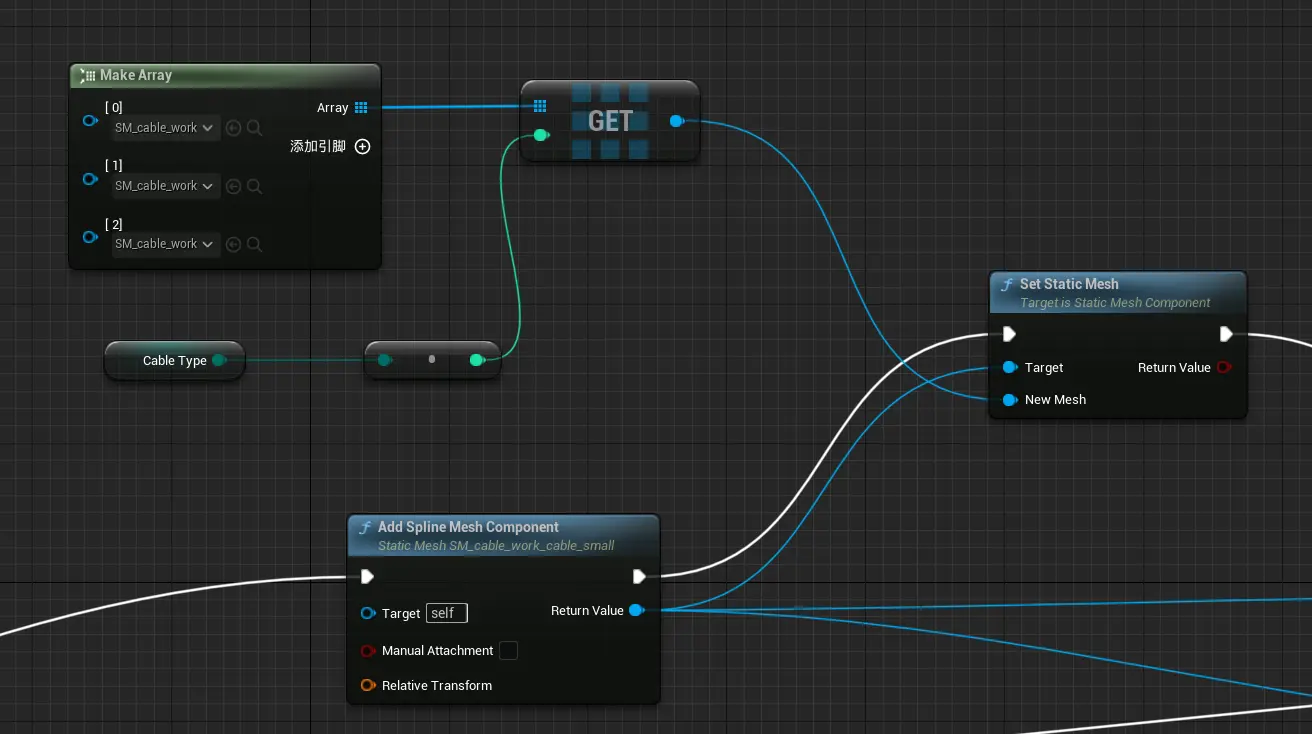The width and height of the screenshot is (1312, 734).
Task: Open the element 2 mesh dropdown
Action: (x=165, y=244)
